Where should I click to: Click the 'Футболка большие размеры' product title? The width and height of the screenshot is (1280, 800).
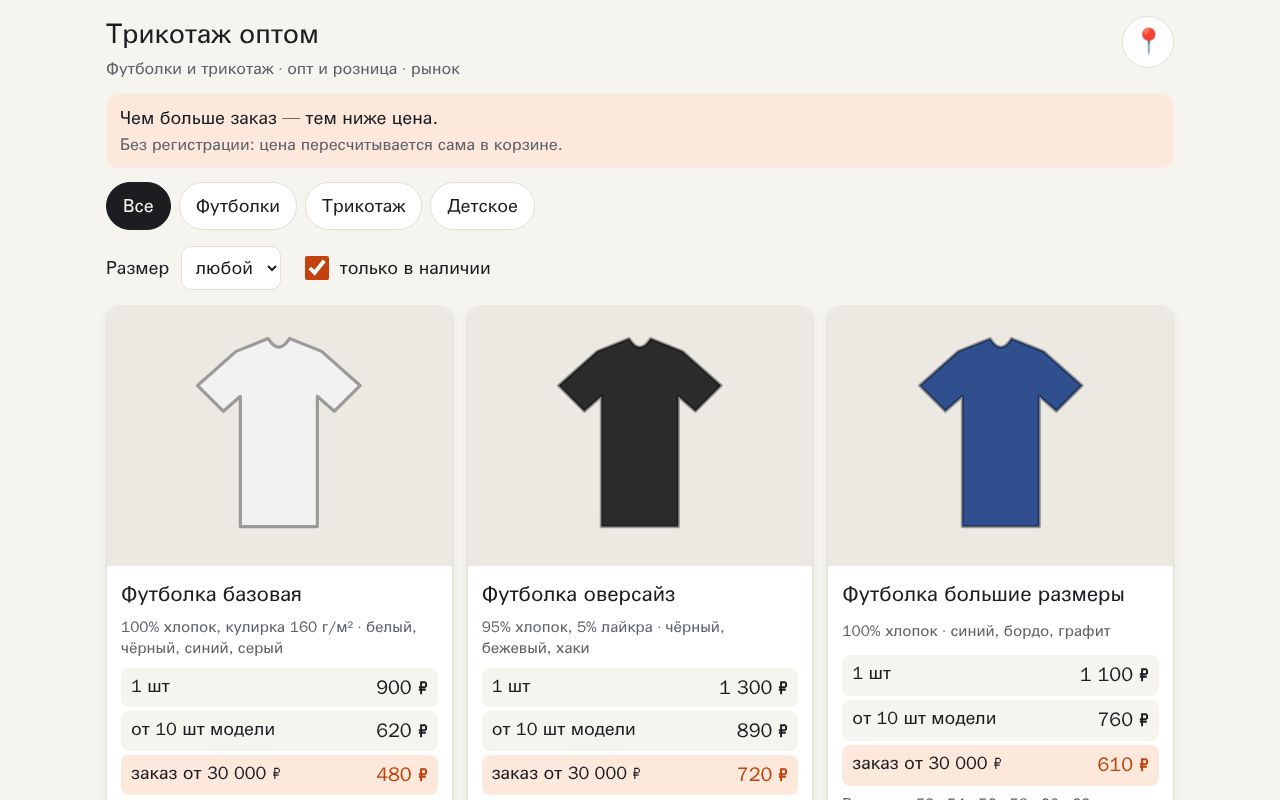pos(983,594)
